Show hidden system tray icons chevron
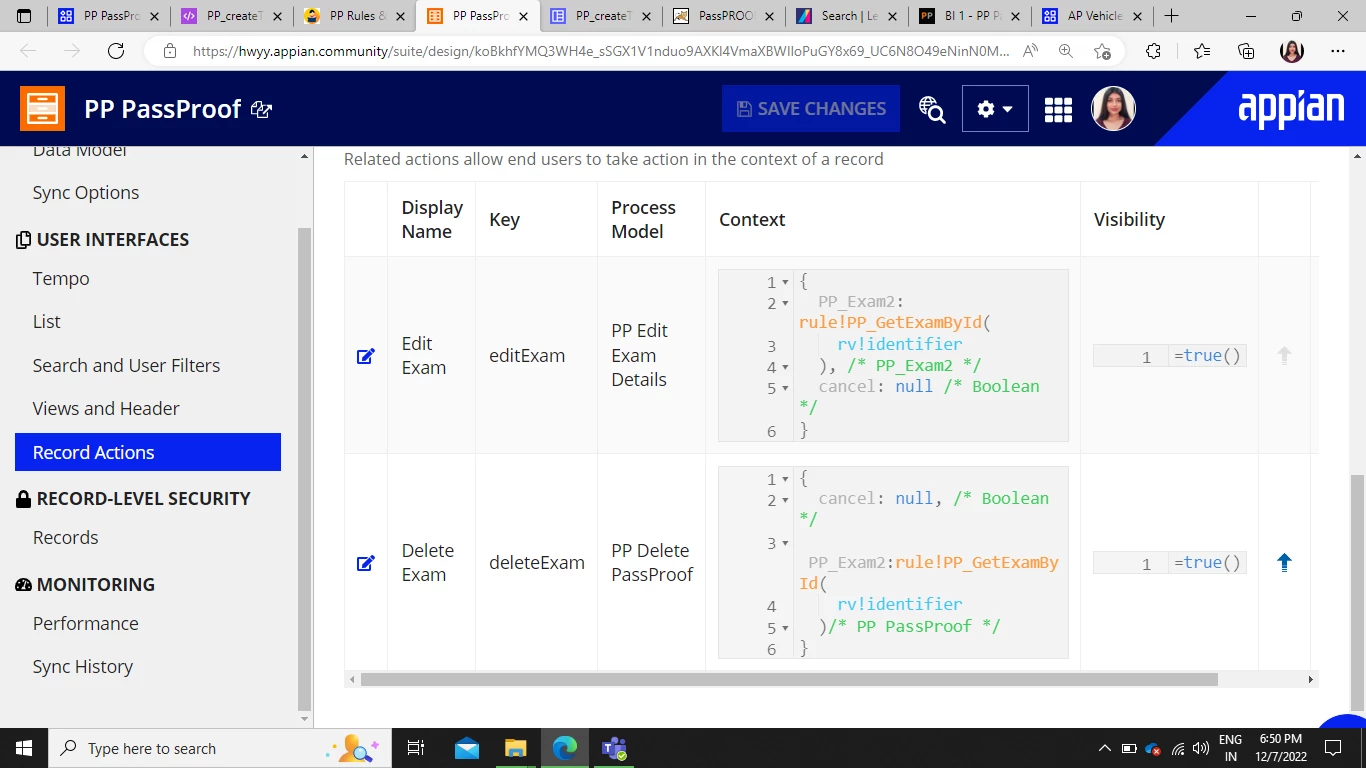Viewport: 1366px width, 768px height. pos(1105,748)
